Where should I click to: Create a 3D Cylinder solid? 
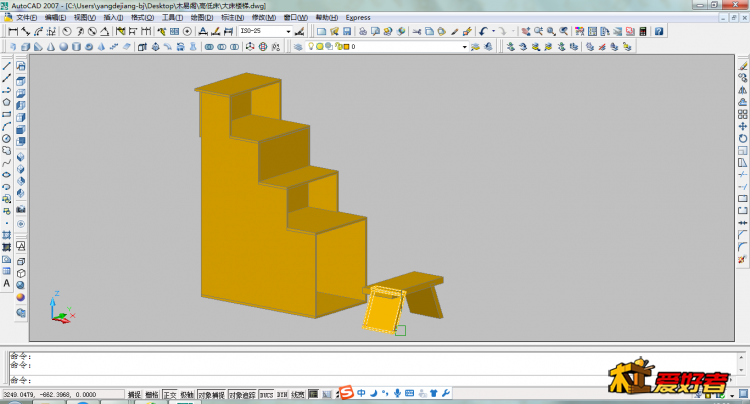coord(76,47)
